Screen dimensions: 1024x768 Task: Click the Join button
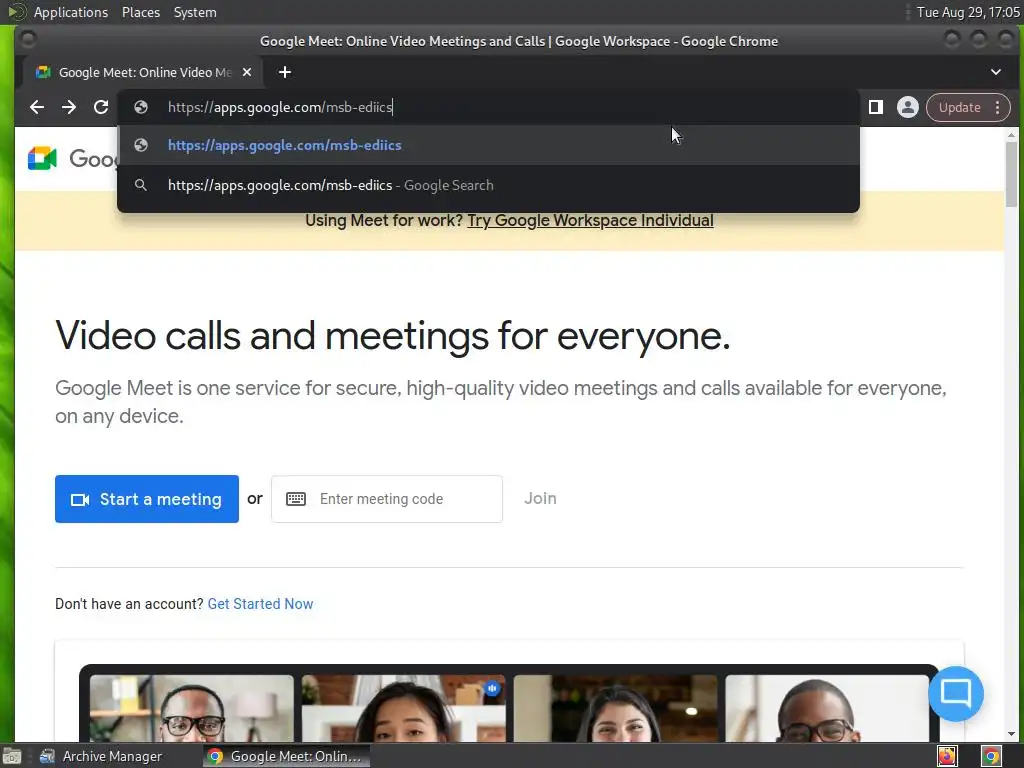coord(540,498)
